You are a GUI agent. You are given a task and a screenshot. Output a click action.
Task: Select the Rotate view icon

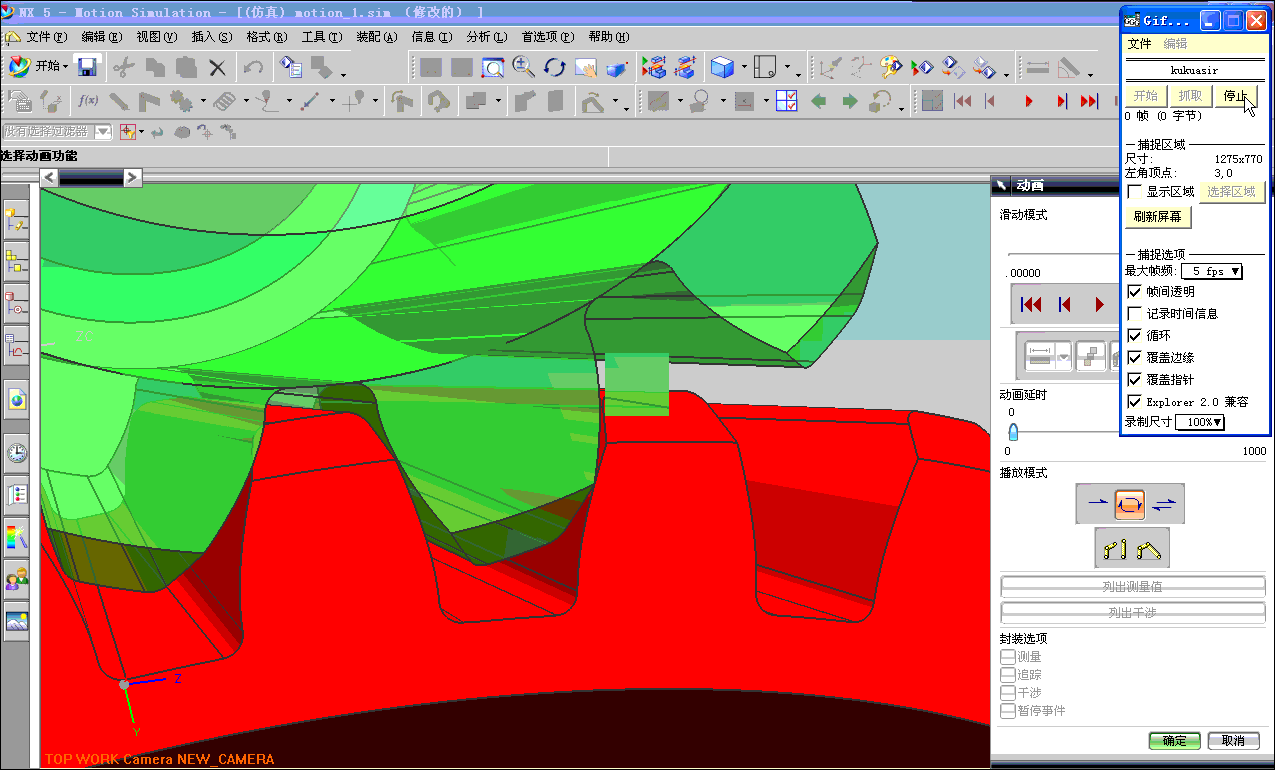[x=554, y=67]
